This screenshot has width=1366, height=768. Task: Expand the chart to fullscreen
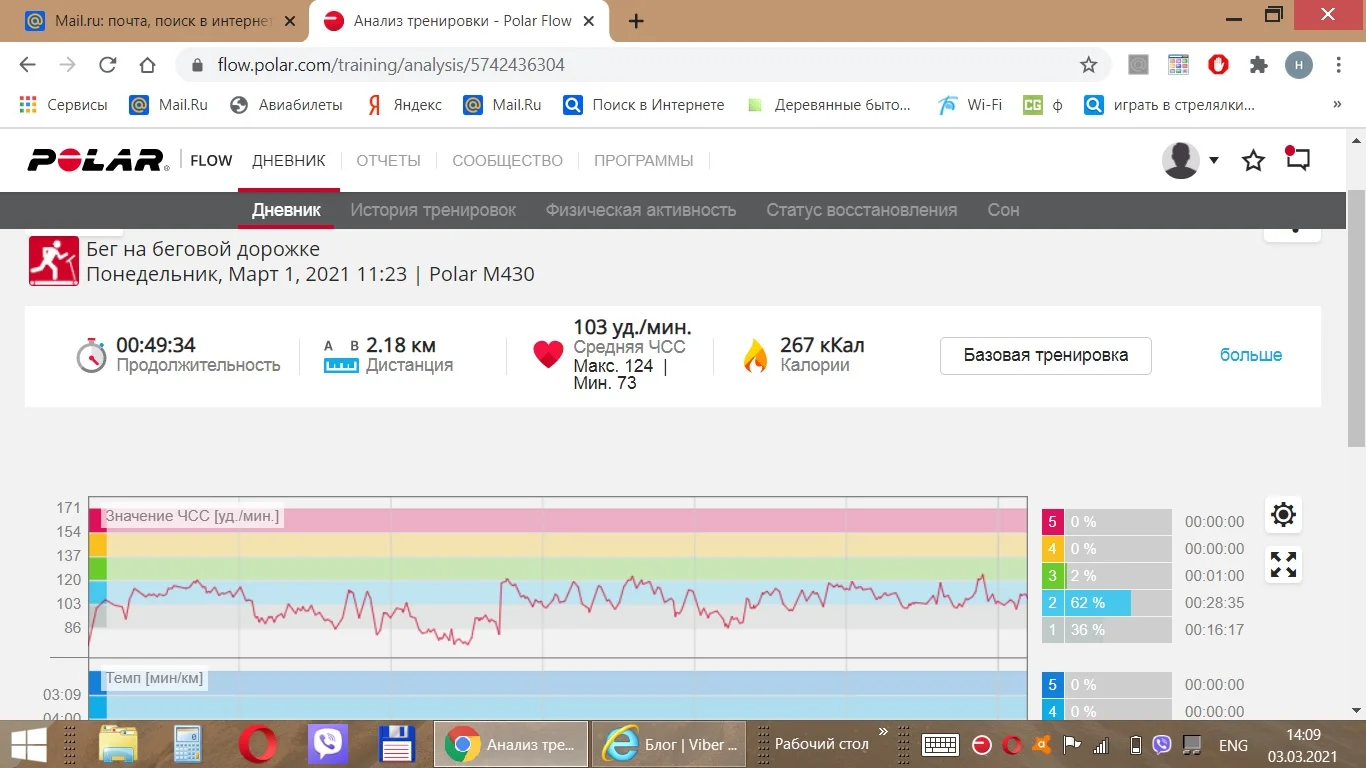pos(1283,565)
